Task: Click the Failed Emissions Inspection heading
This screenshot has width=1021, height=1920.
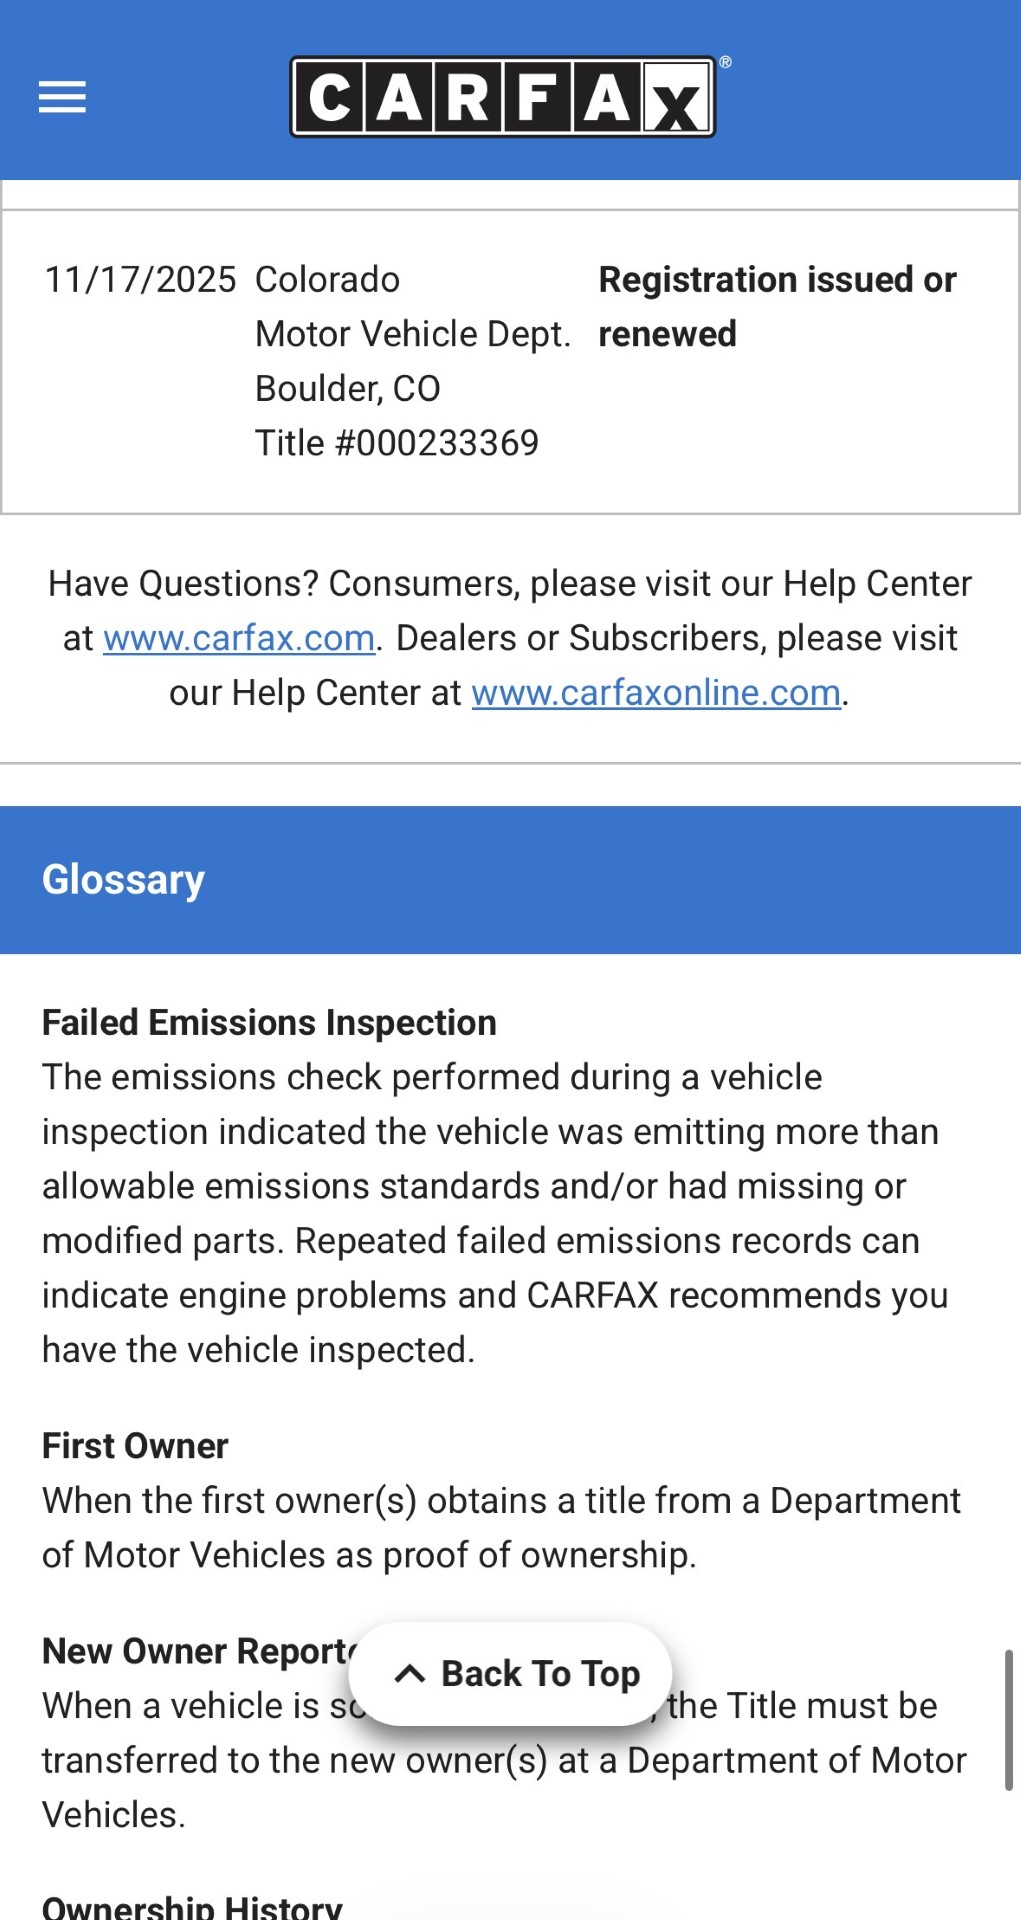Action: 269,1023
